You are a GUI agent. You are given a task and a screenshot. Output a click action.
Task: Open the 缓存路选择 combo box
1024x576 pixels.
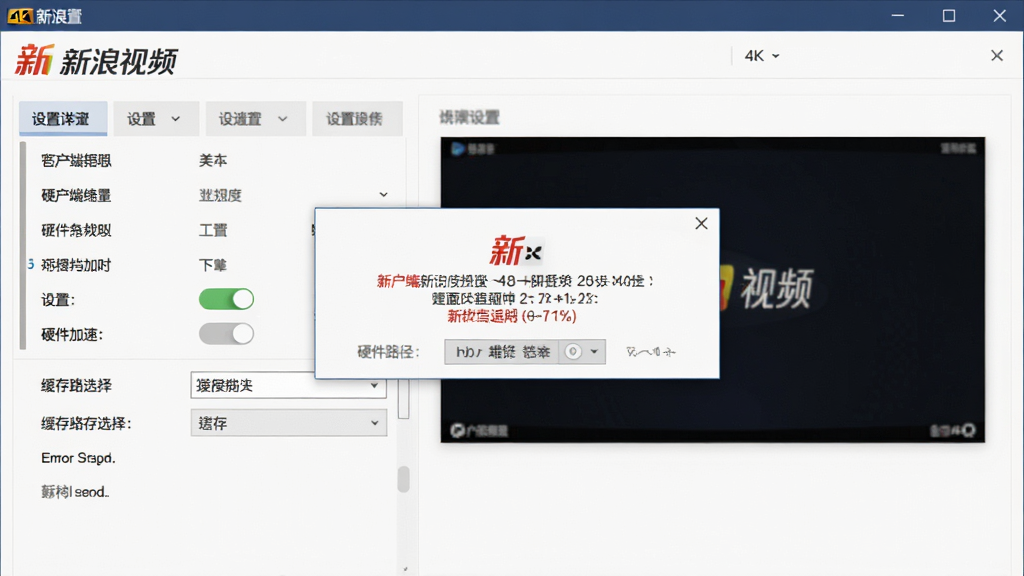(x=288, y=385)
